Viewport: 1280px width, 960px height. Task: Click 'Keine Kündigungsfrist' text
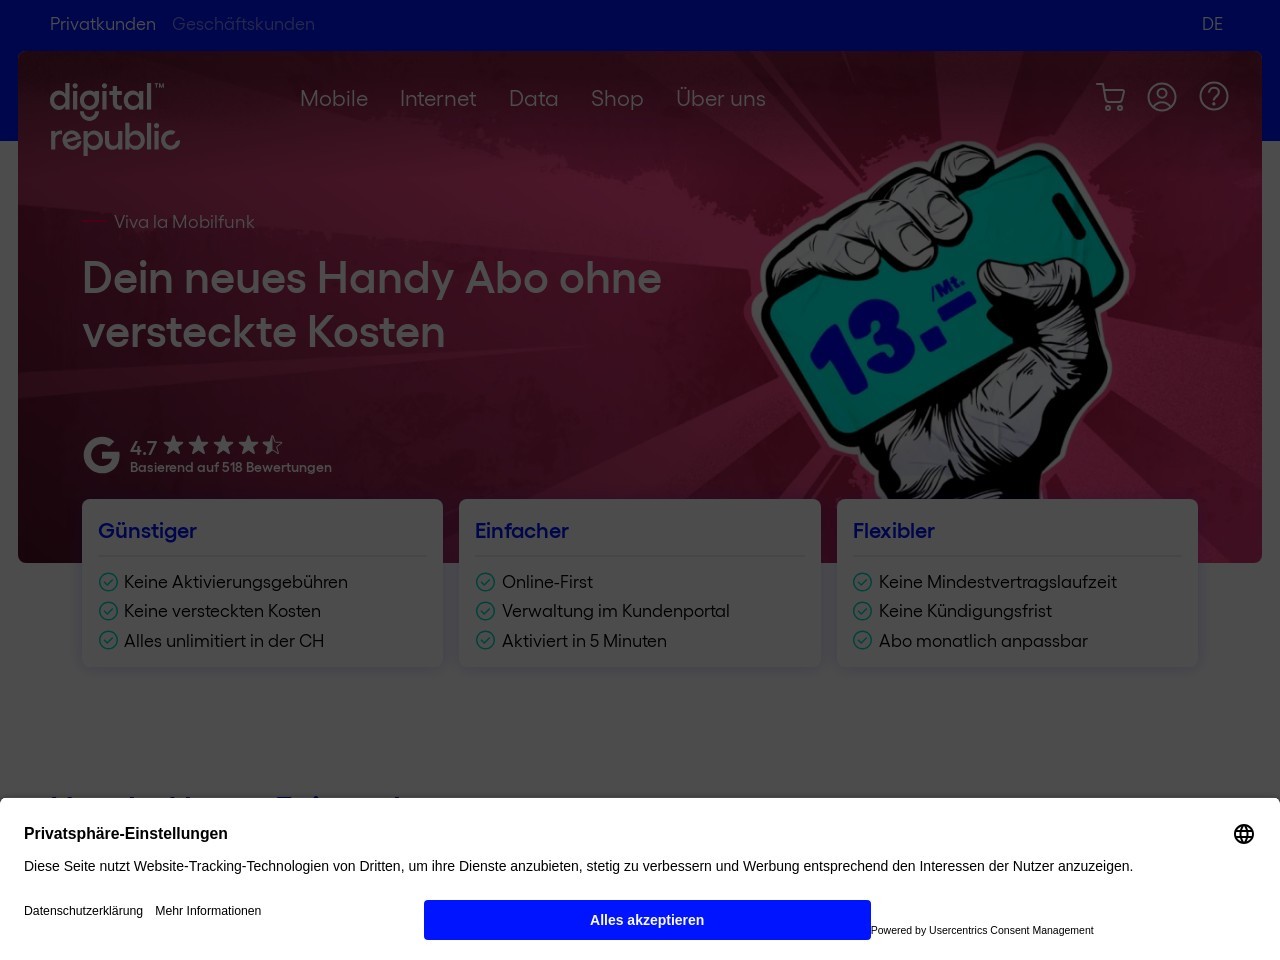[x=965, y=611]
